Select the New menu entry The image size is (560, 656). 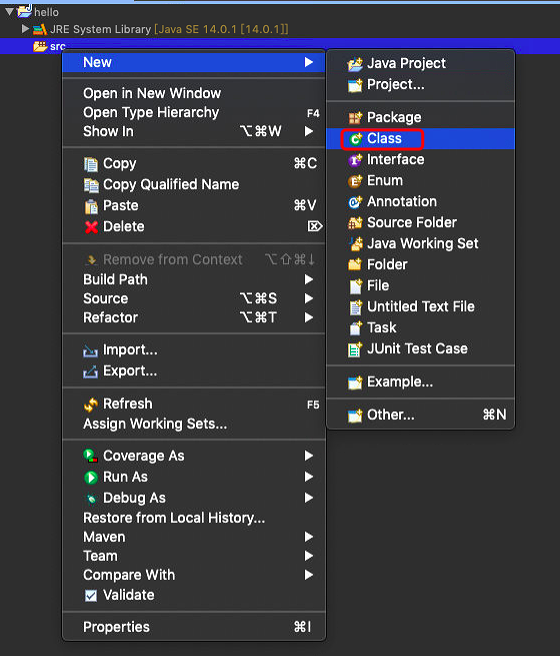(193, 62)
